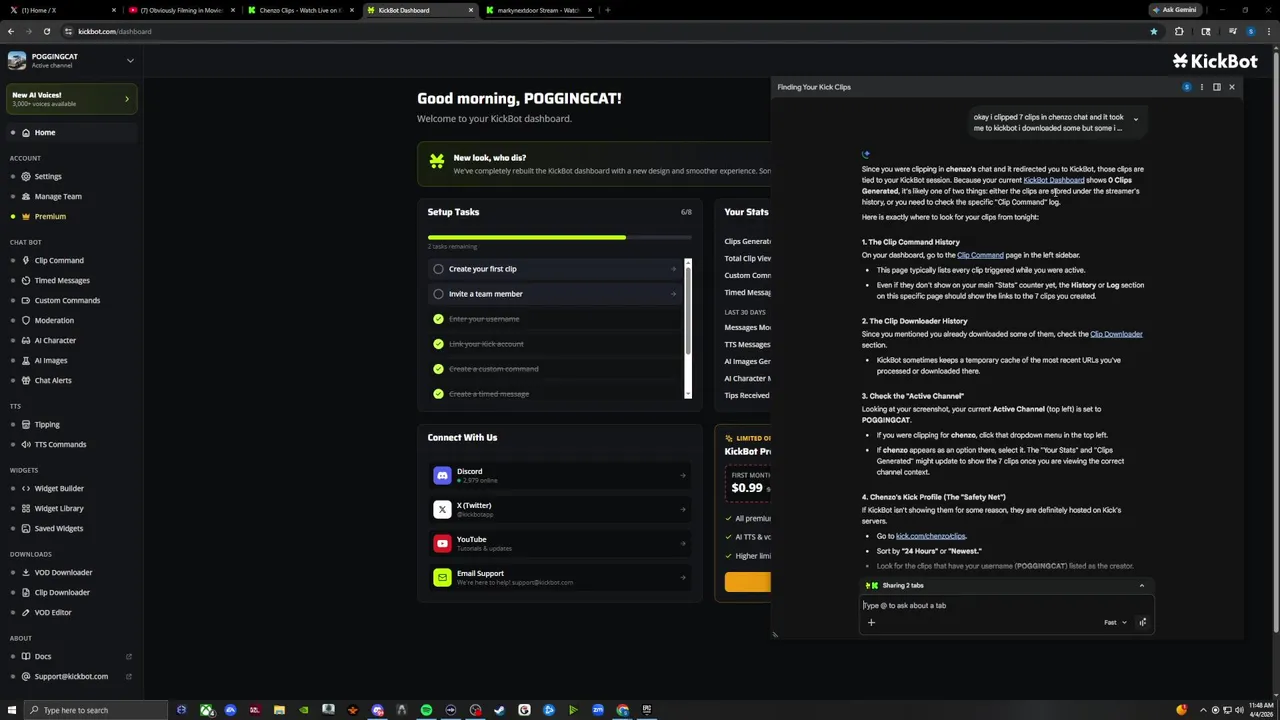
Task: Open Settings in the Account section
Action: (70, 176)
